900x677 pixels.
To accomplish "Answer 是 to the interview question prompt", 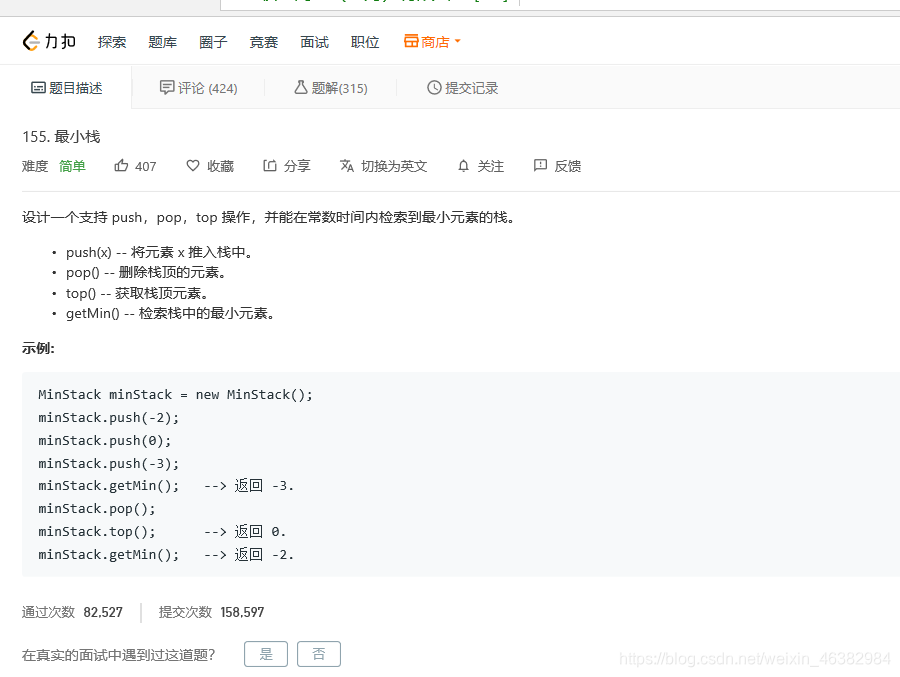I will [x=265, y=653].
